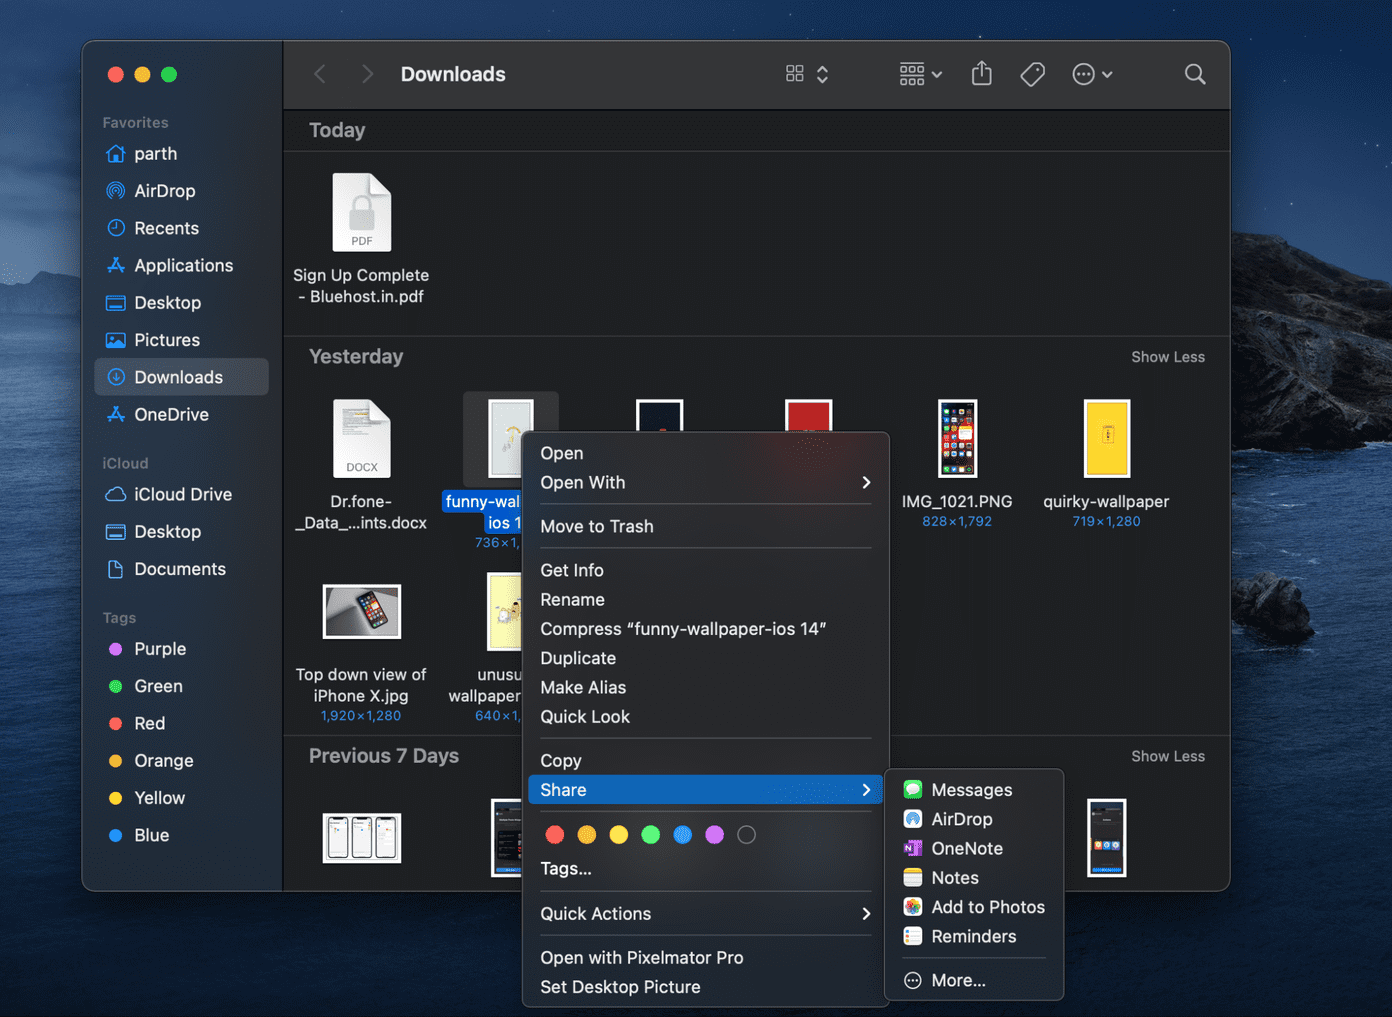The image size is (1392, 1017).
Task: Open Applications in the sidebar
Action: coord(181,265)
